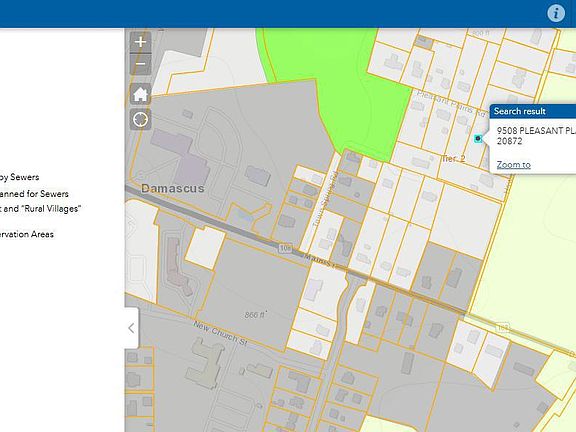This screenshot has height=432, width=576.
Task: Find my location with the locate icon
Action: tap(140, 119)
